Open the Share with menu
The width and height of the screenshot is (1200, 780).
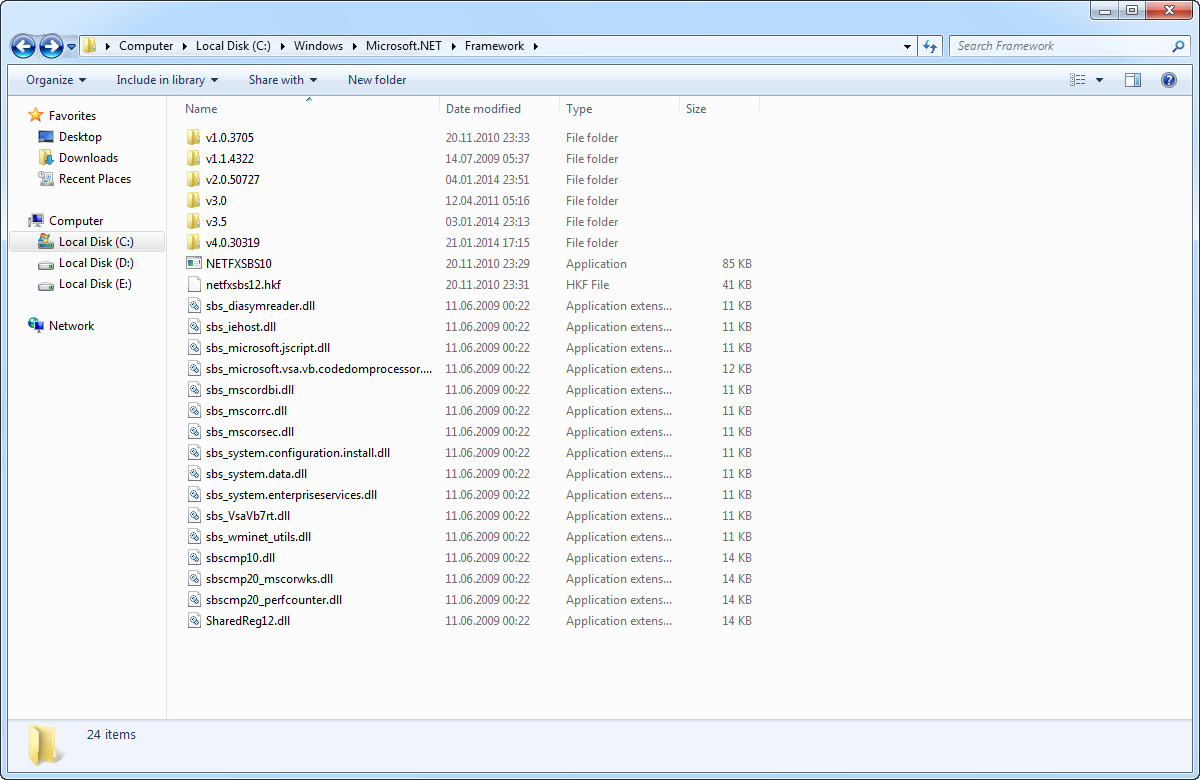[283, 80]
